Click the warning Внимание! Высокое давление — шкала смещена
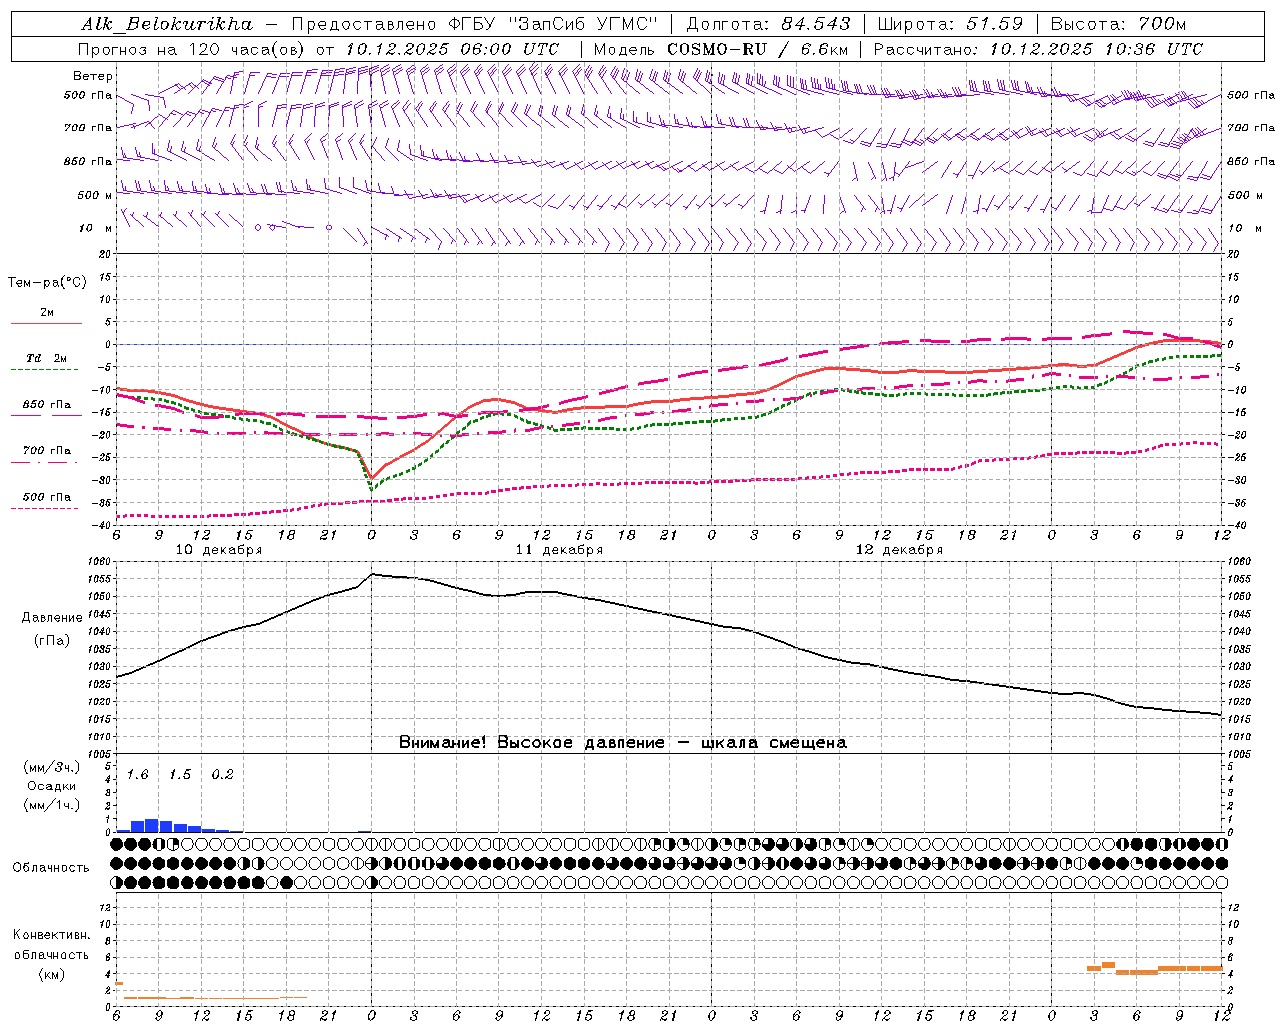This screenshot has height=1024, width=1280. click(622, 743)
